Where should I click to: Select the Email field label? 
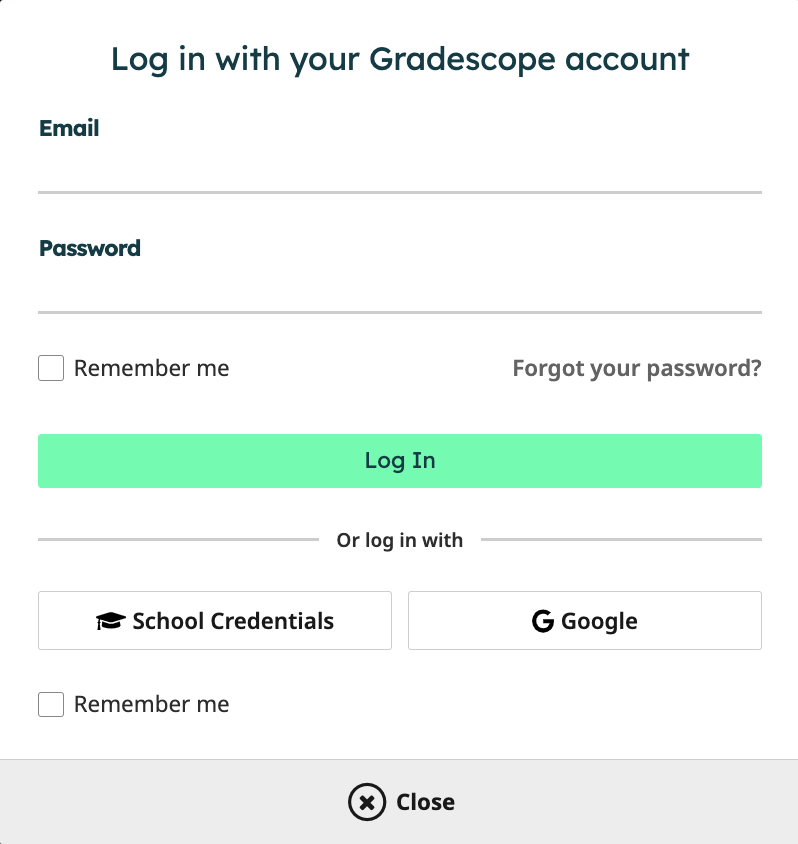tap(68, 128)
